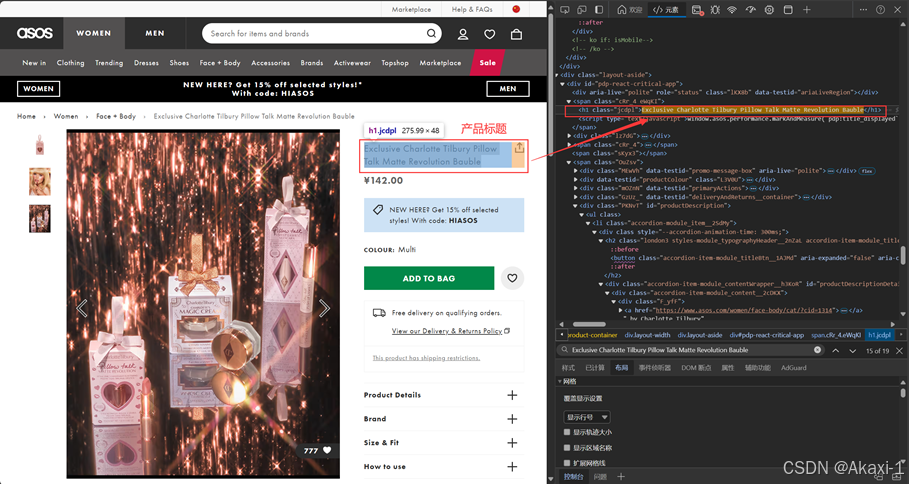This screenshot has height=484, width=909.
Task: Switch to 事件侦听器 tab
Action: click(655, 367)
